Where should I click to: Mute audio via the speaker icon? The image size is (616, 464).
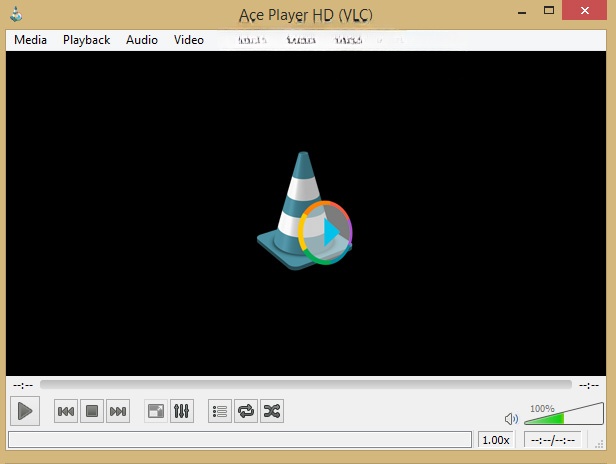511,419
